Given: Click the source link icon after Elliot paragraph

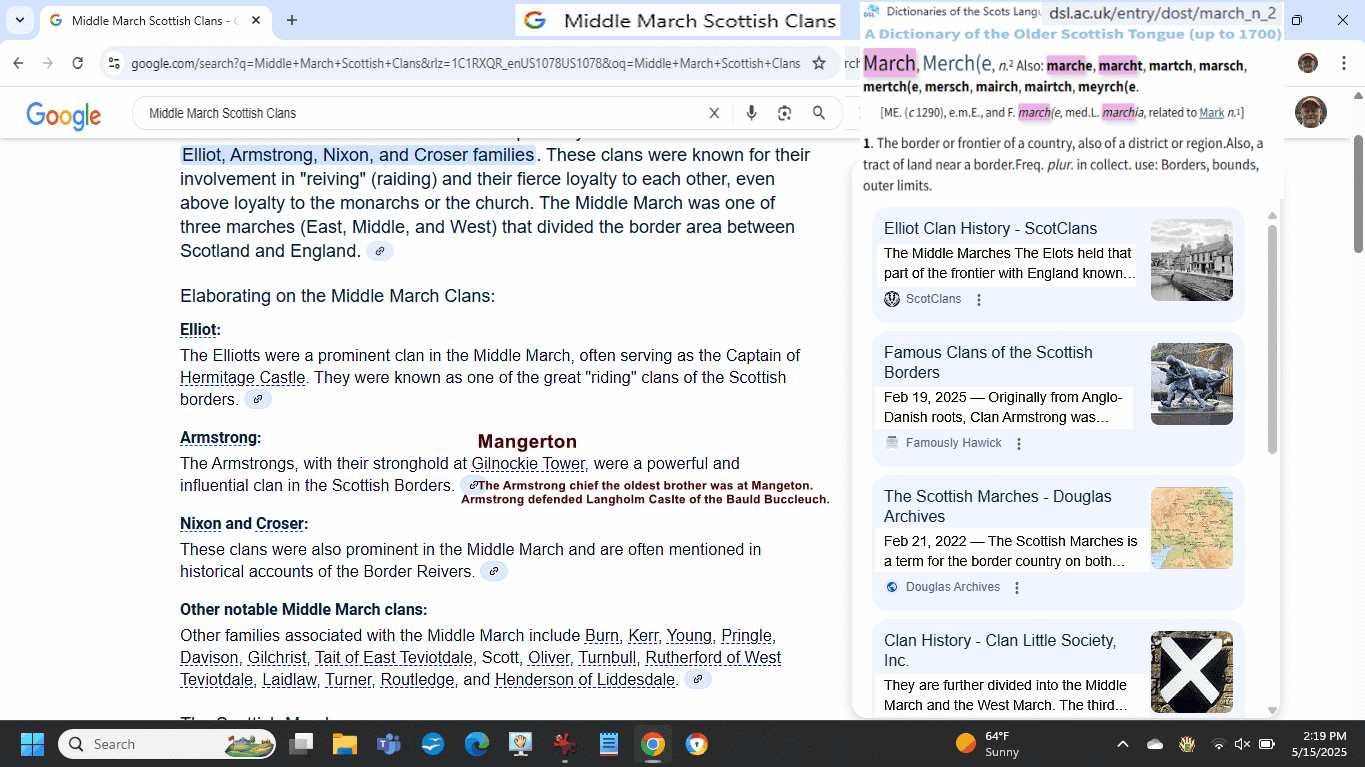Looking at the screenshot, I should 258,400.
